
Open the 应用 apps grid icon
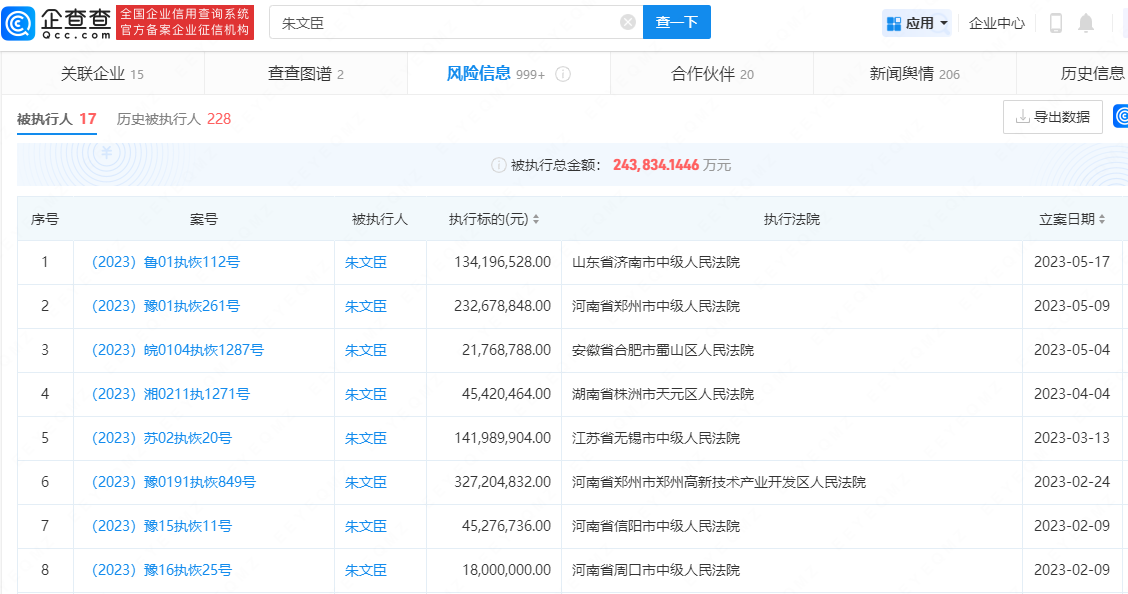(893, 24)
